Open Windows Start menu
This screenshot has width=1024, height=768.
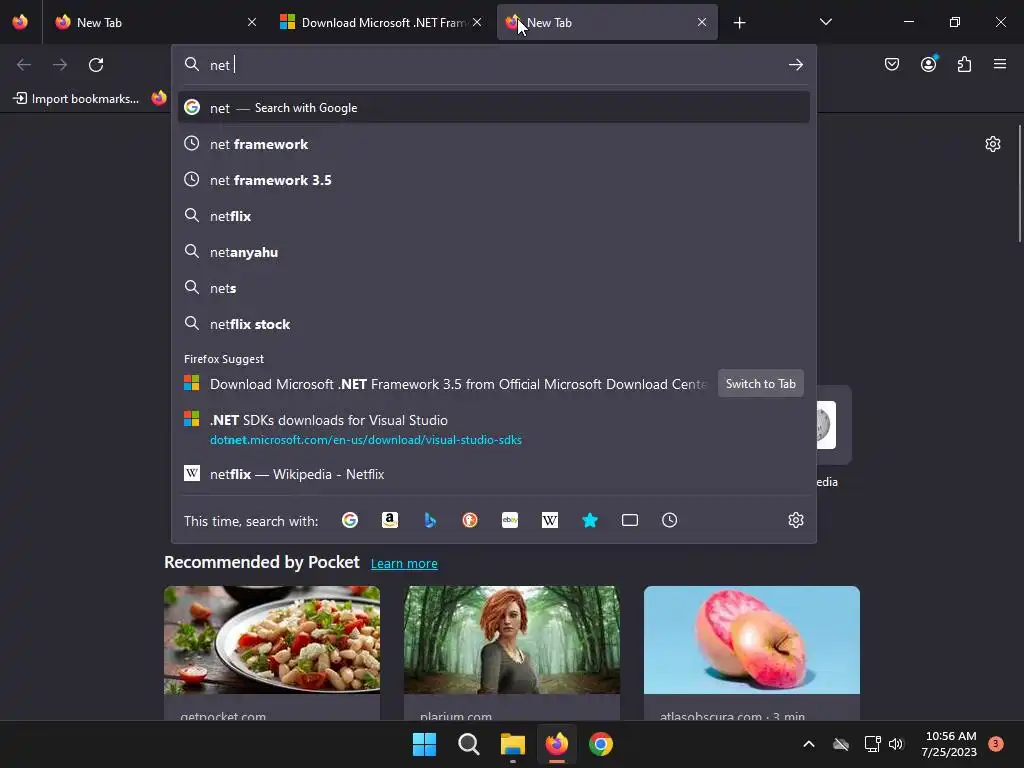(424, 744)
